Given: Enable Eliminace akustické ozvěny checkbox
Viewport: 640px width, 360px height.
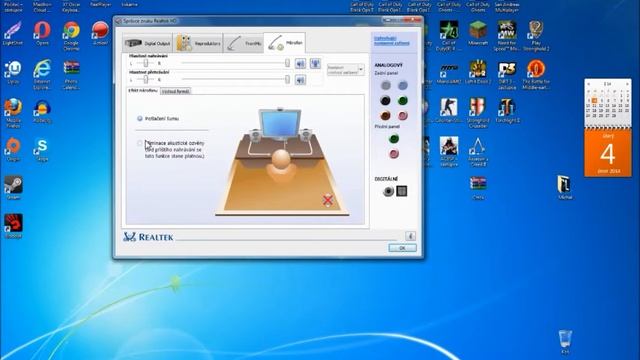Looking at the screenshot, I should 140,143.
